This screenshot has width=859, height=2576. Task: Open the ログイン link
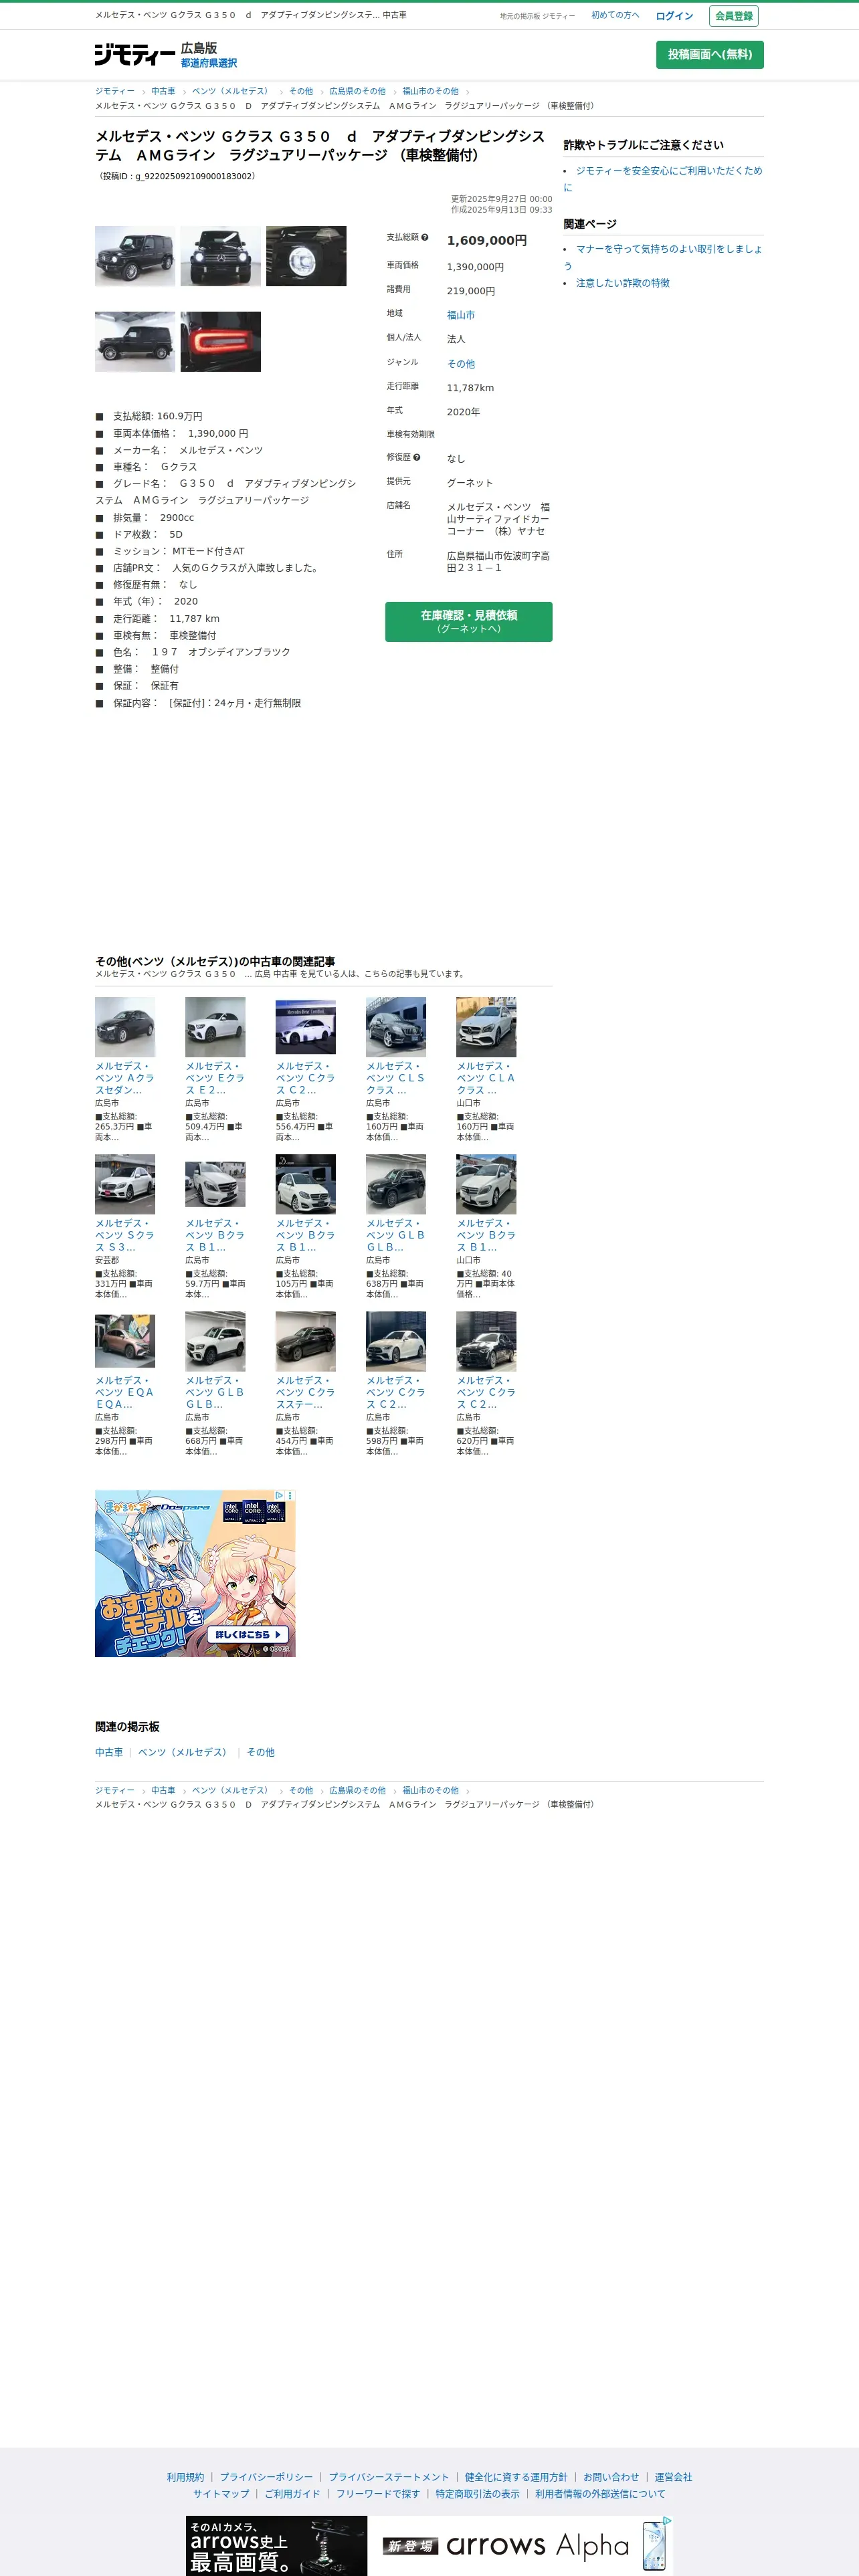tap(674, 16)
